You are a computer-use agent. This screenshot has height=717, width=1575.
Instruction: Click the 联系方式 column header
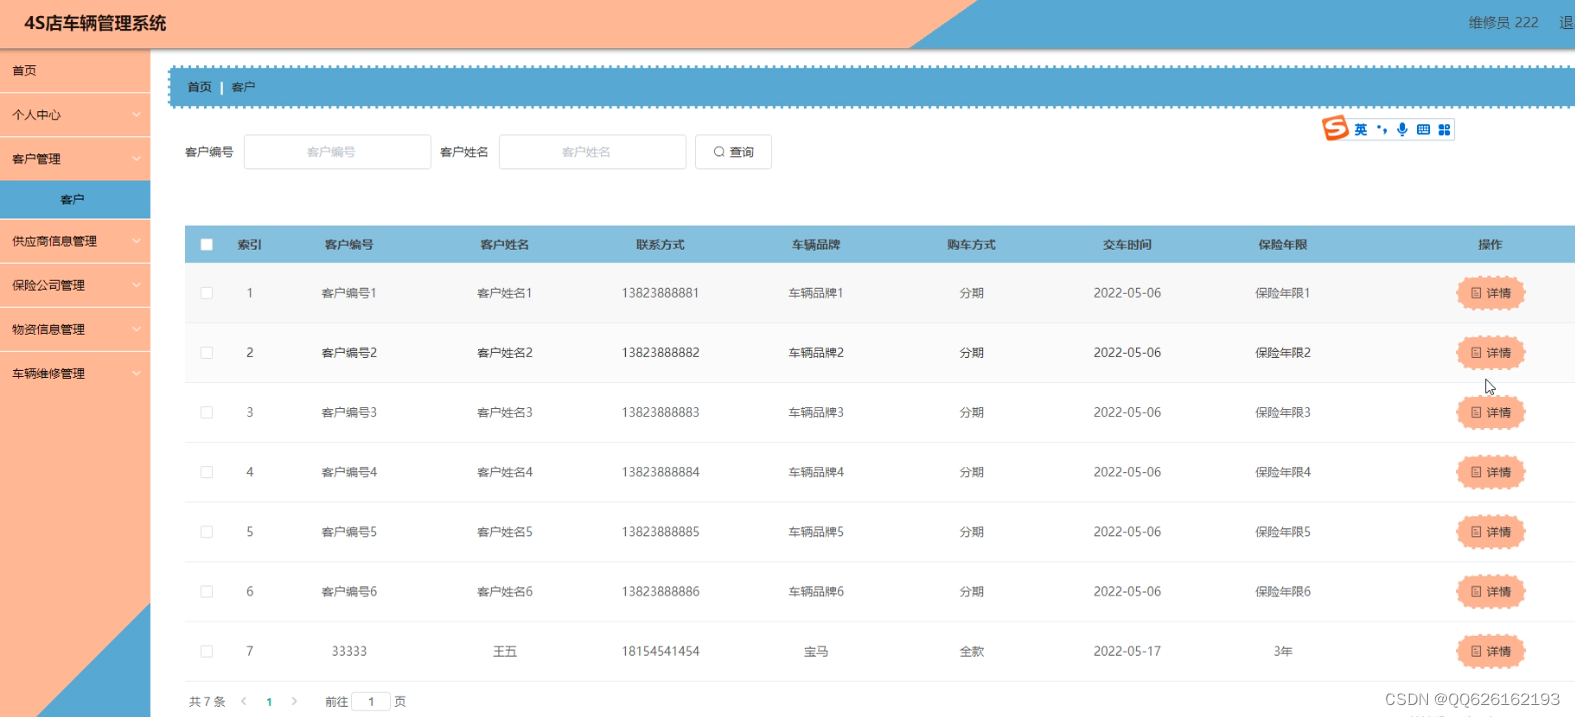point(660,245)
